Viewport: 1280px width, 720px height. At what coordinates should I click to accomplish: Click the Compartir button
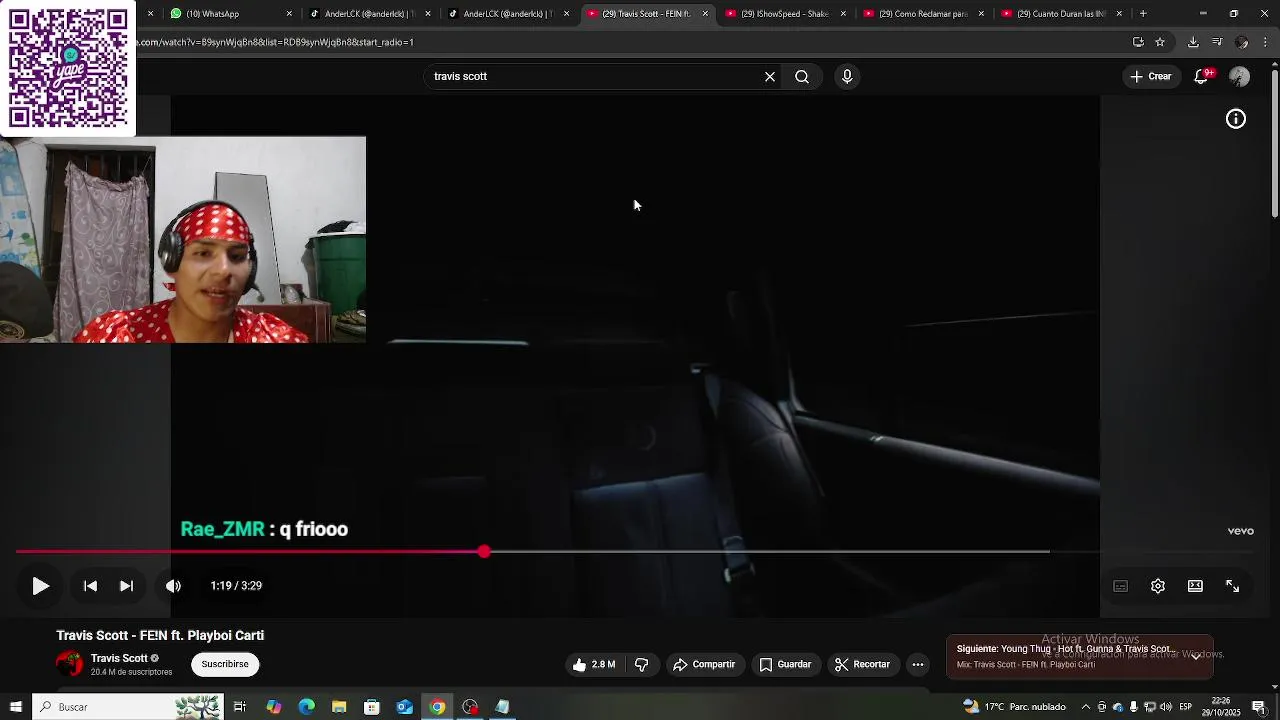[704, 664]
